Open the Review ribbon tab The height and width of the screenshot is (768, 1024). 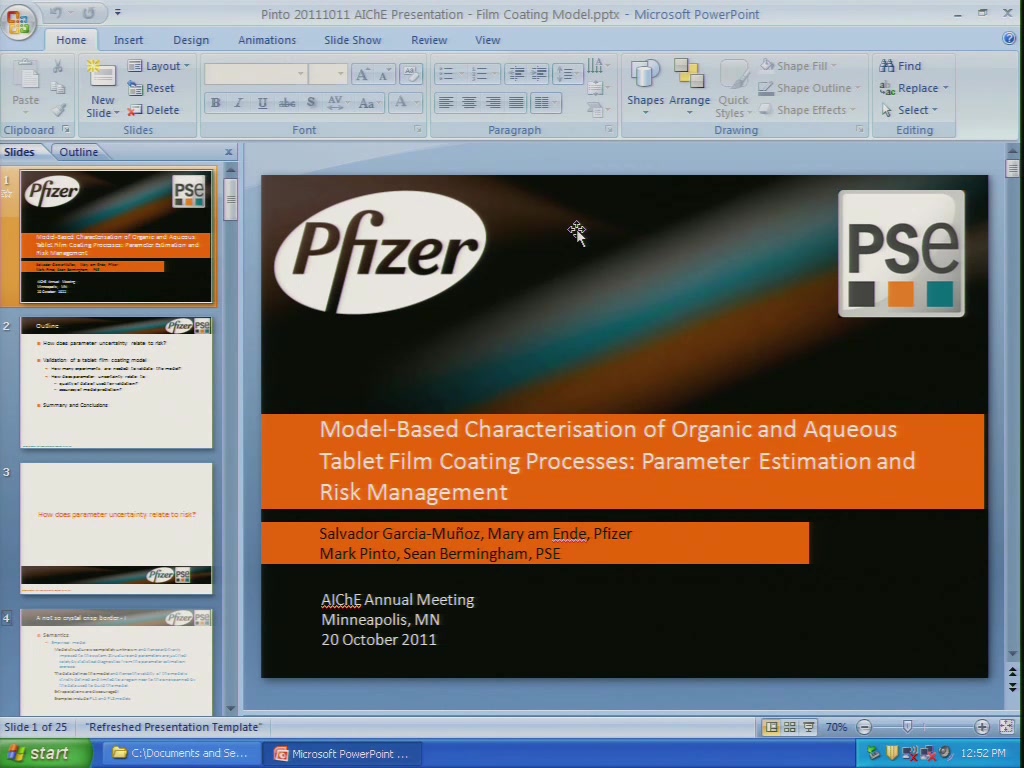pyautogui.click(x=428, y=40)
